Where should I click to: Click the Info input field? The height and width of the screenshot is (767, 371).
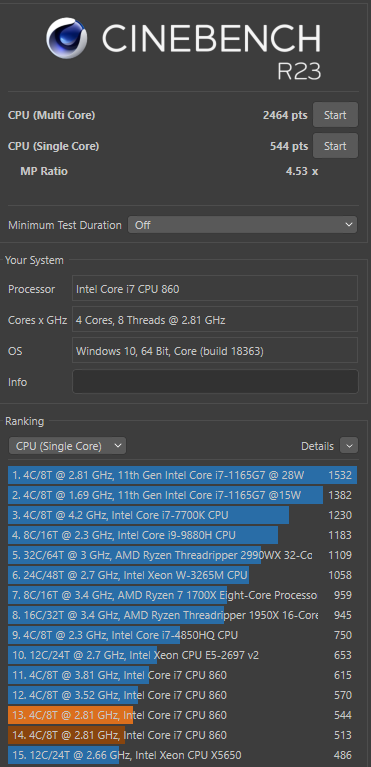point(215,382)
